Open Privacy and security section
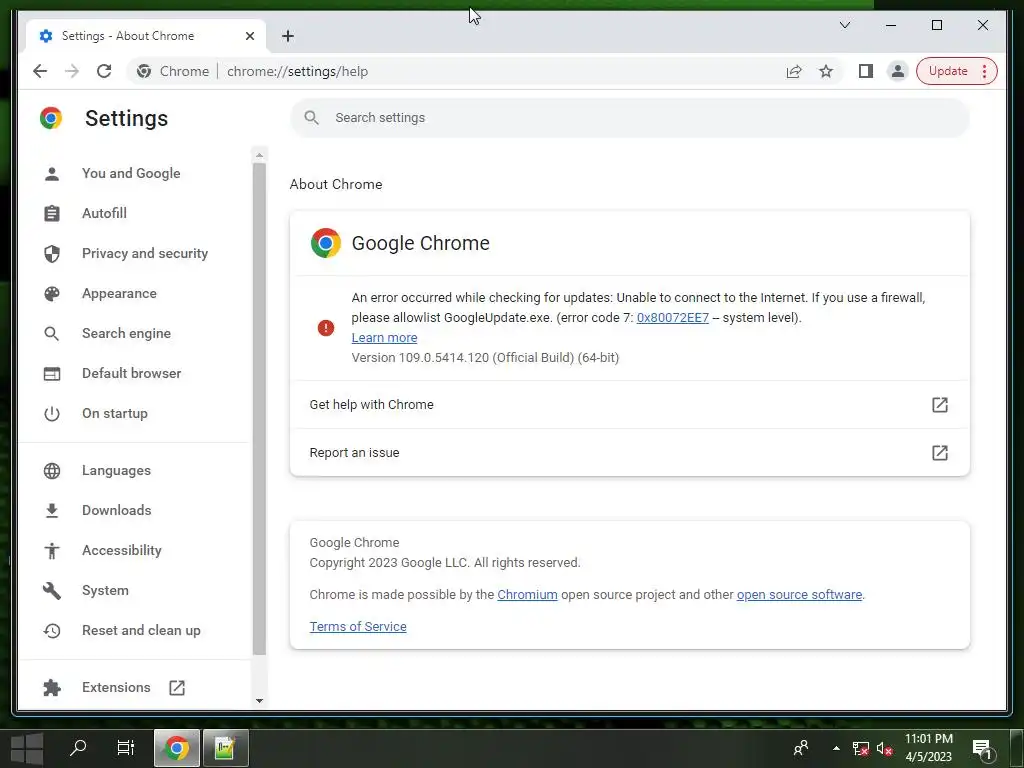This screenshot has width=1024, height=768. pyautogui.click(x=144, y=253)
